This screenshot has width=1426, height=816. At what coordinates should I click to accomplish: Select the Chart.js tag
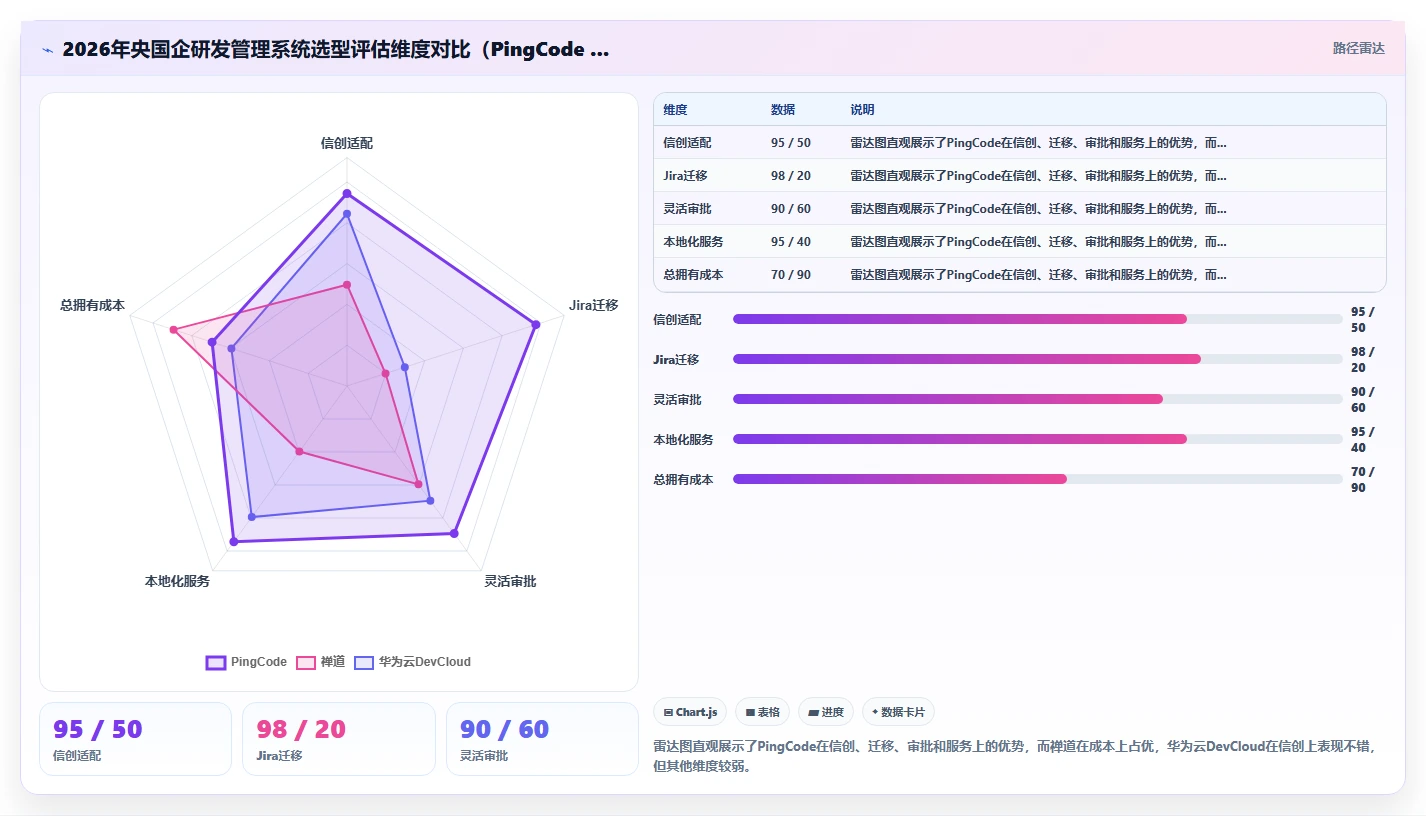(x=690, y=712)
